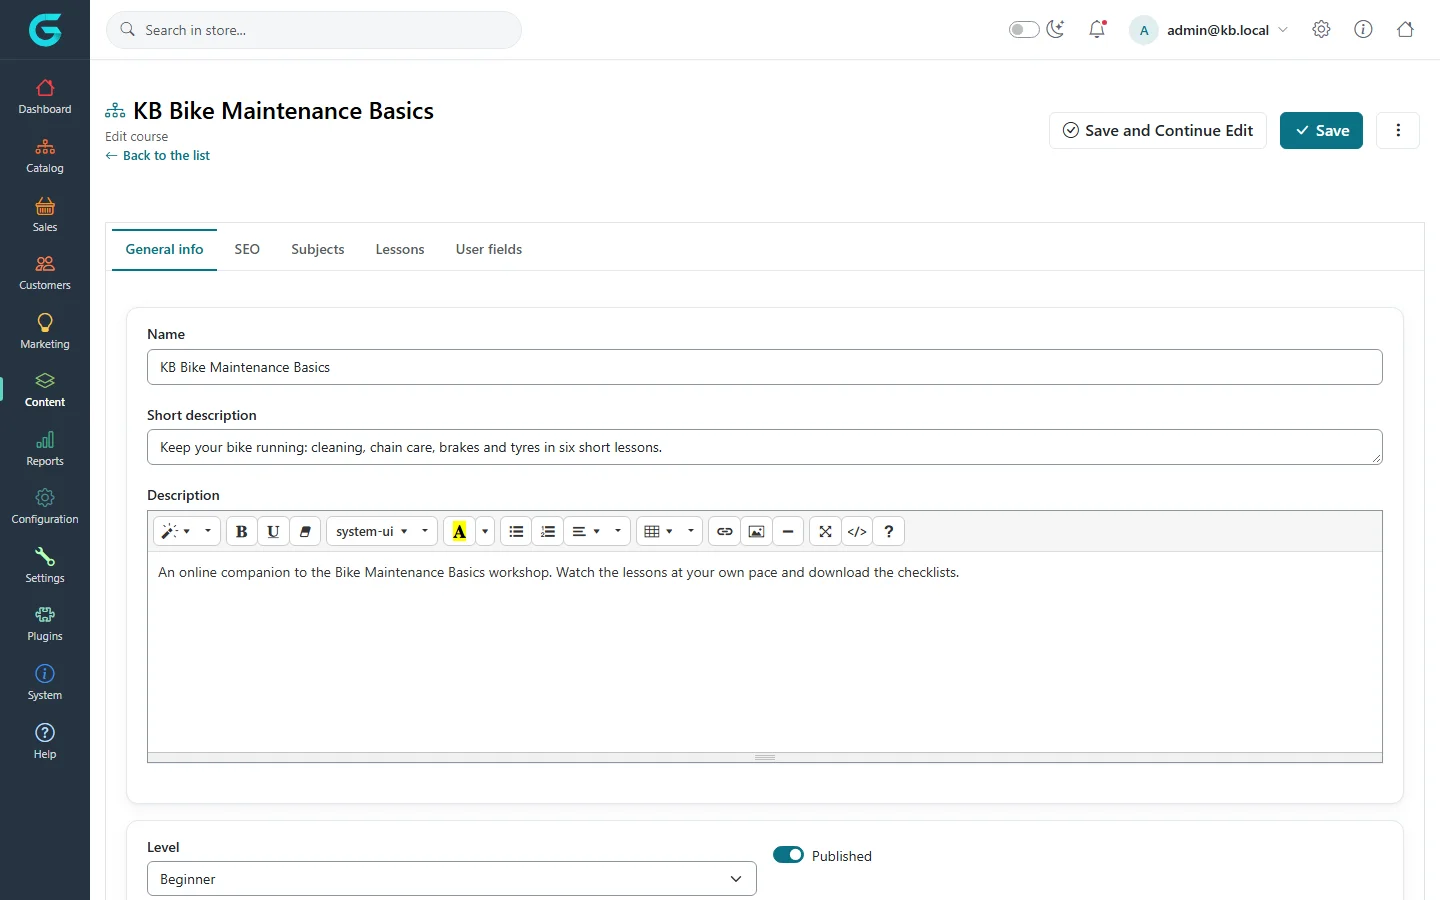Open the three-dot more actions menu
This screenshot has height=900, width=1440.
pos(1398,130)
